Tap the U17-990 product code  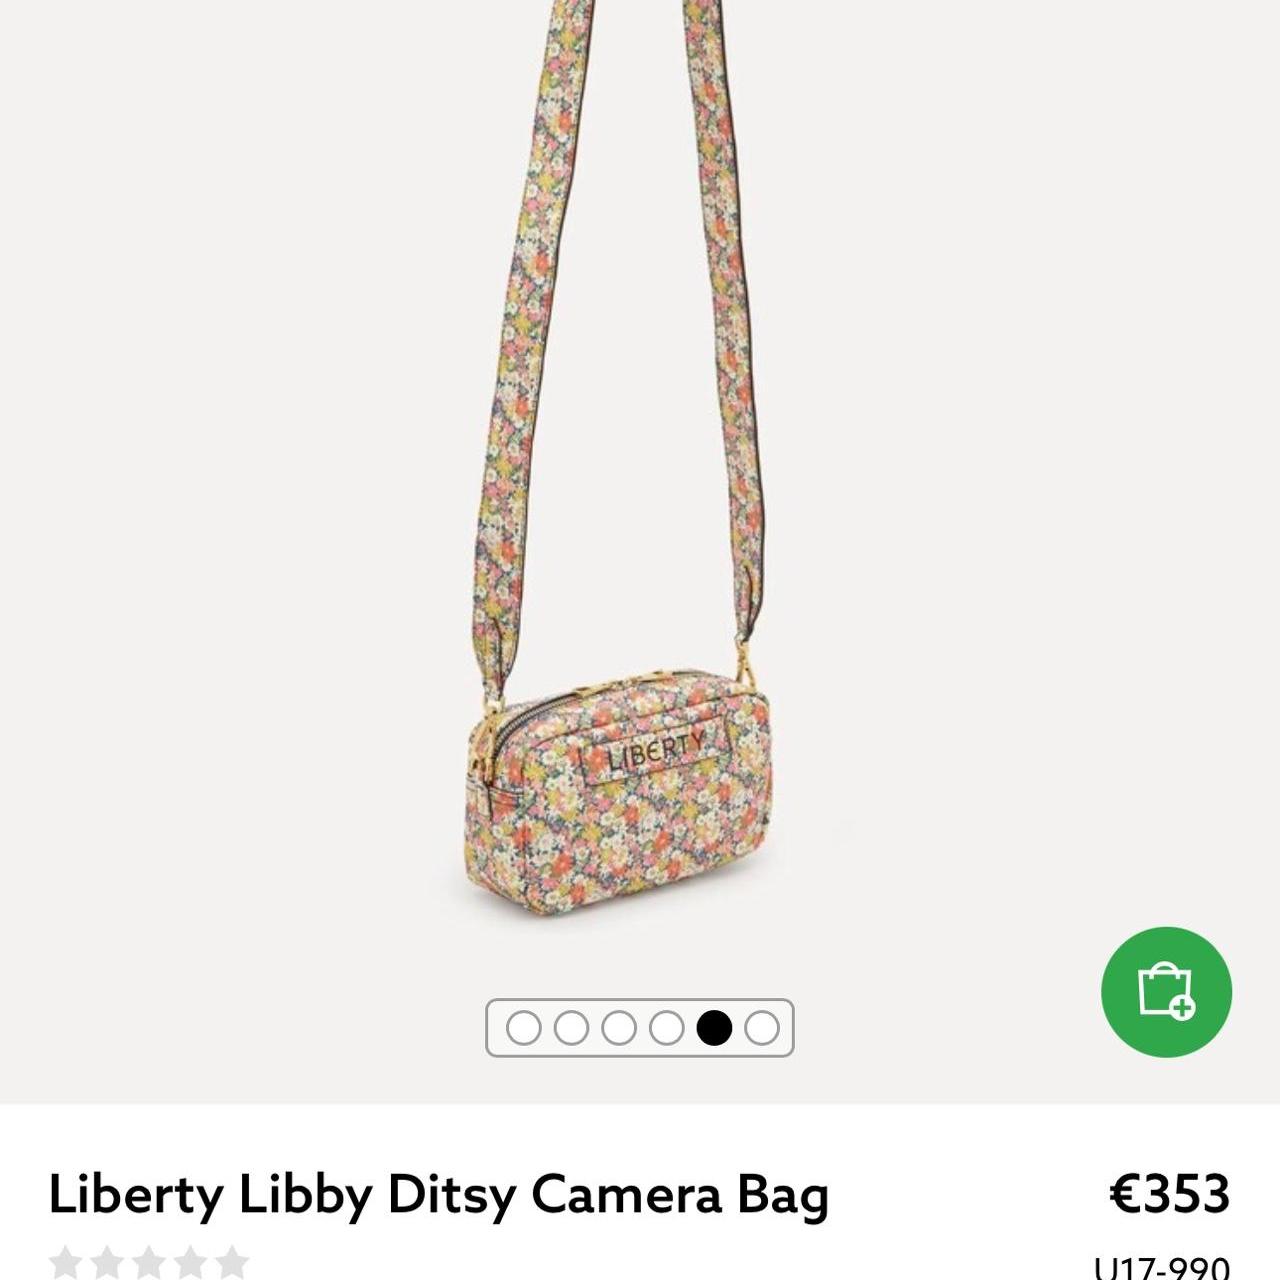click(x=1162, y=1267)
